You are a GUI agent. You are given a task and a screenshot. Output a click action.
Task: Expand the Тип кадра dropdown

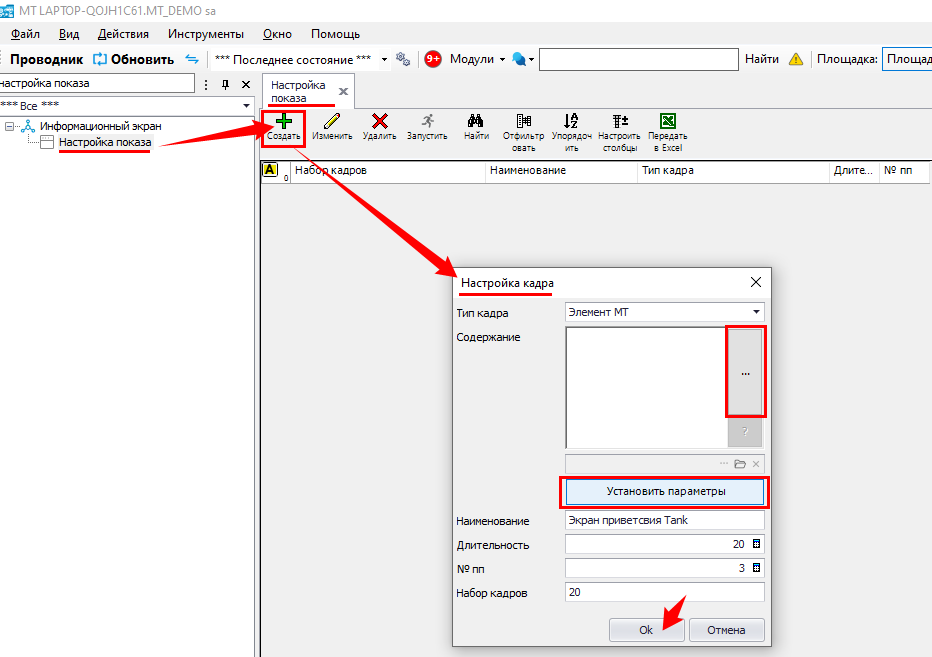(x=756, y=312)
